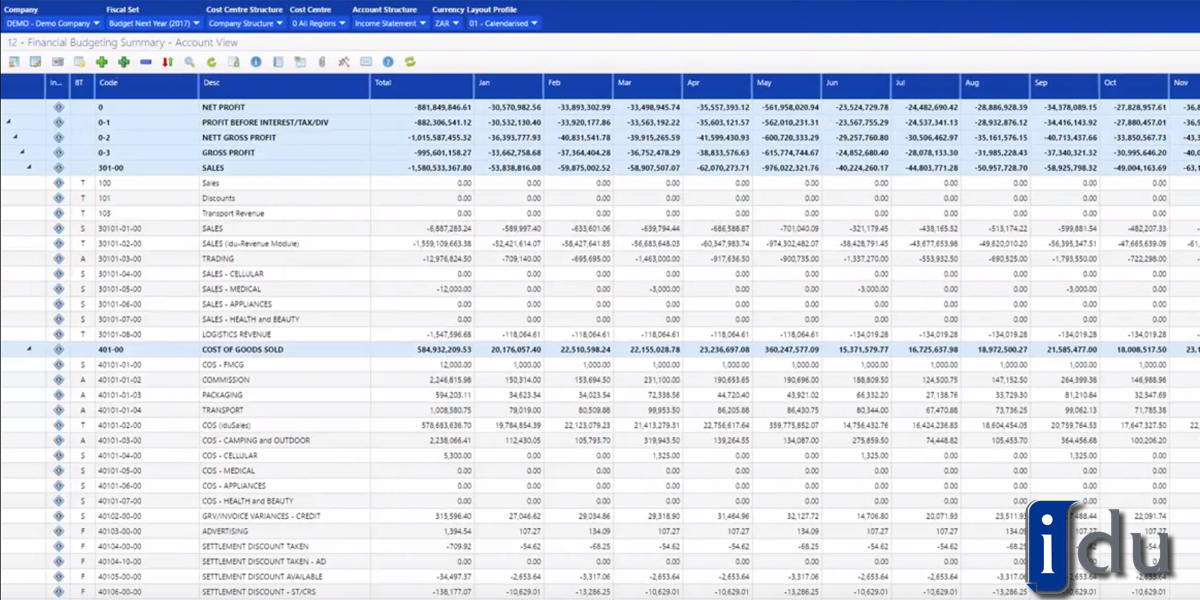Screen dimensions: 1200x600
Task: Click the magic wand configuration icon
Action: point(345,61)
